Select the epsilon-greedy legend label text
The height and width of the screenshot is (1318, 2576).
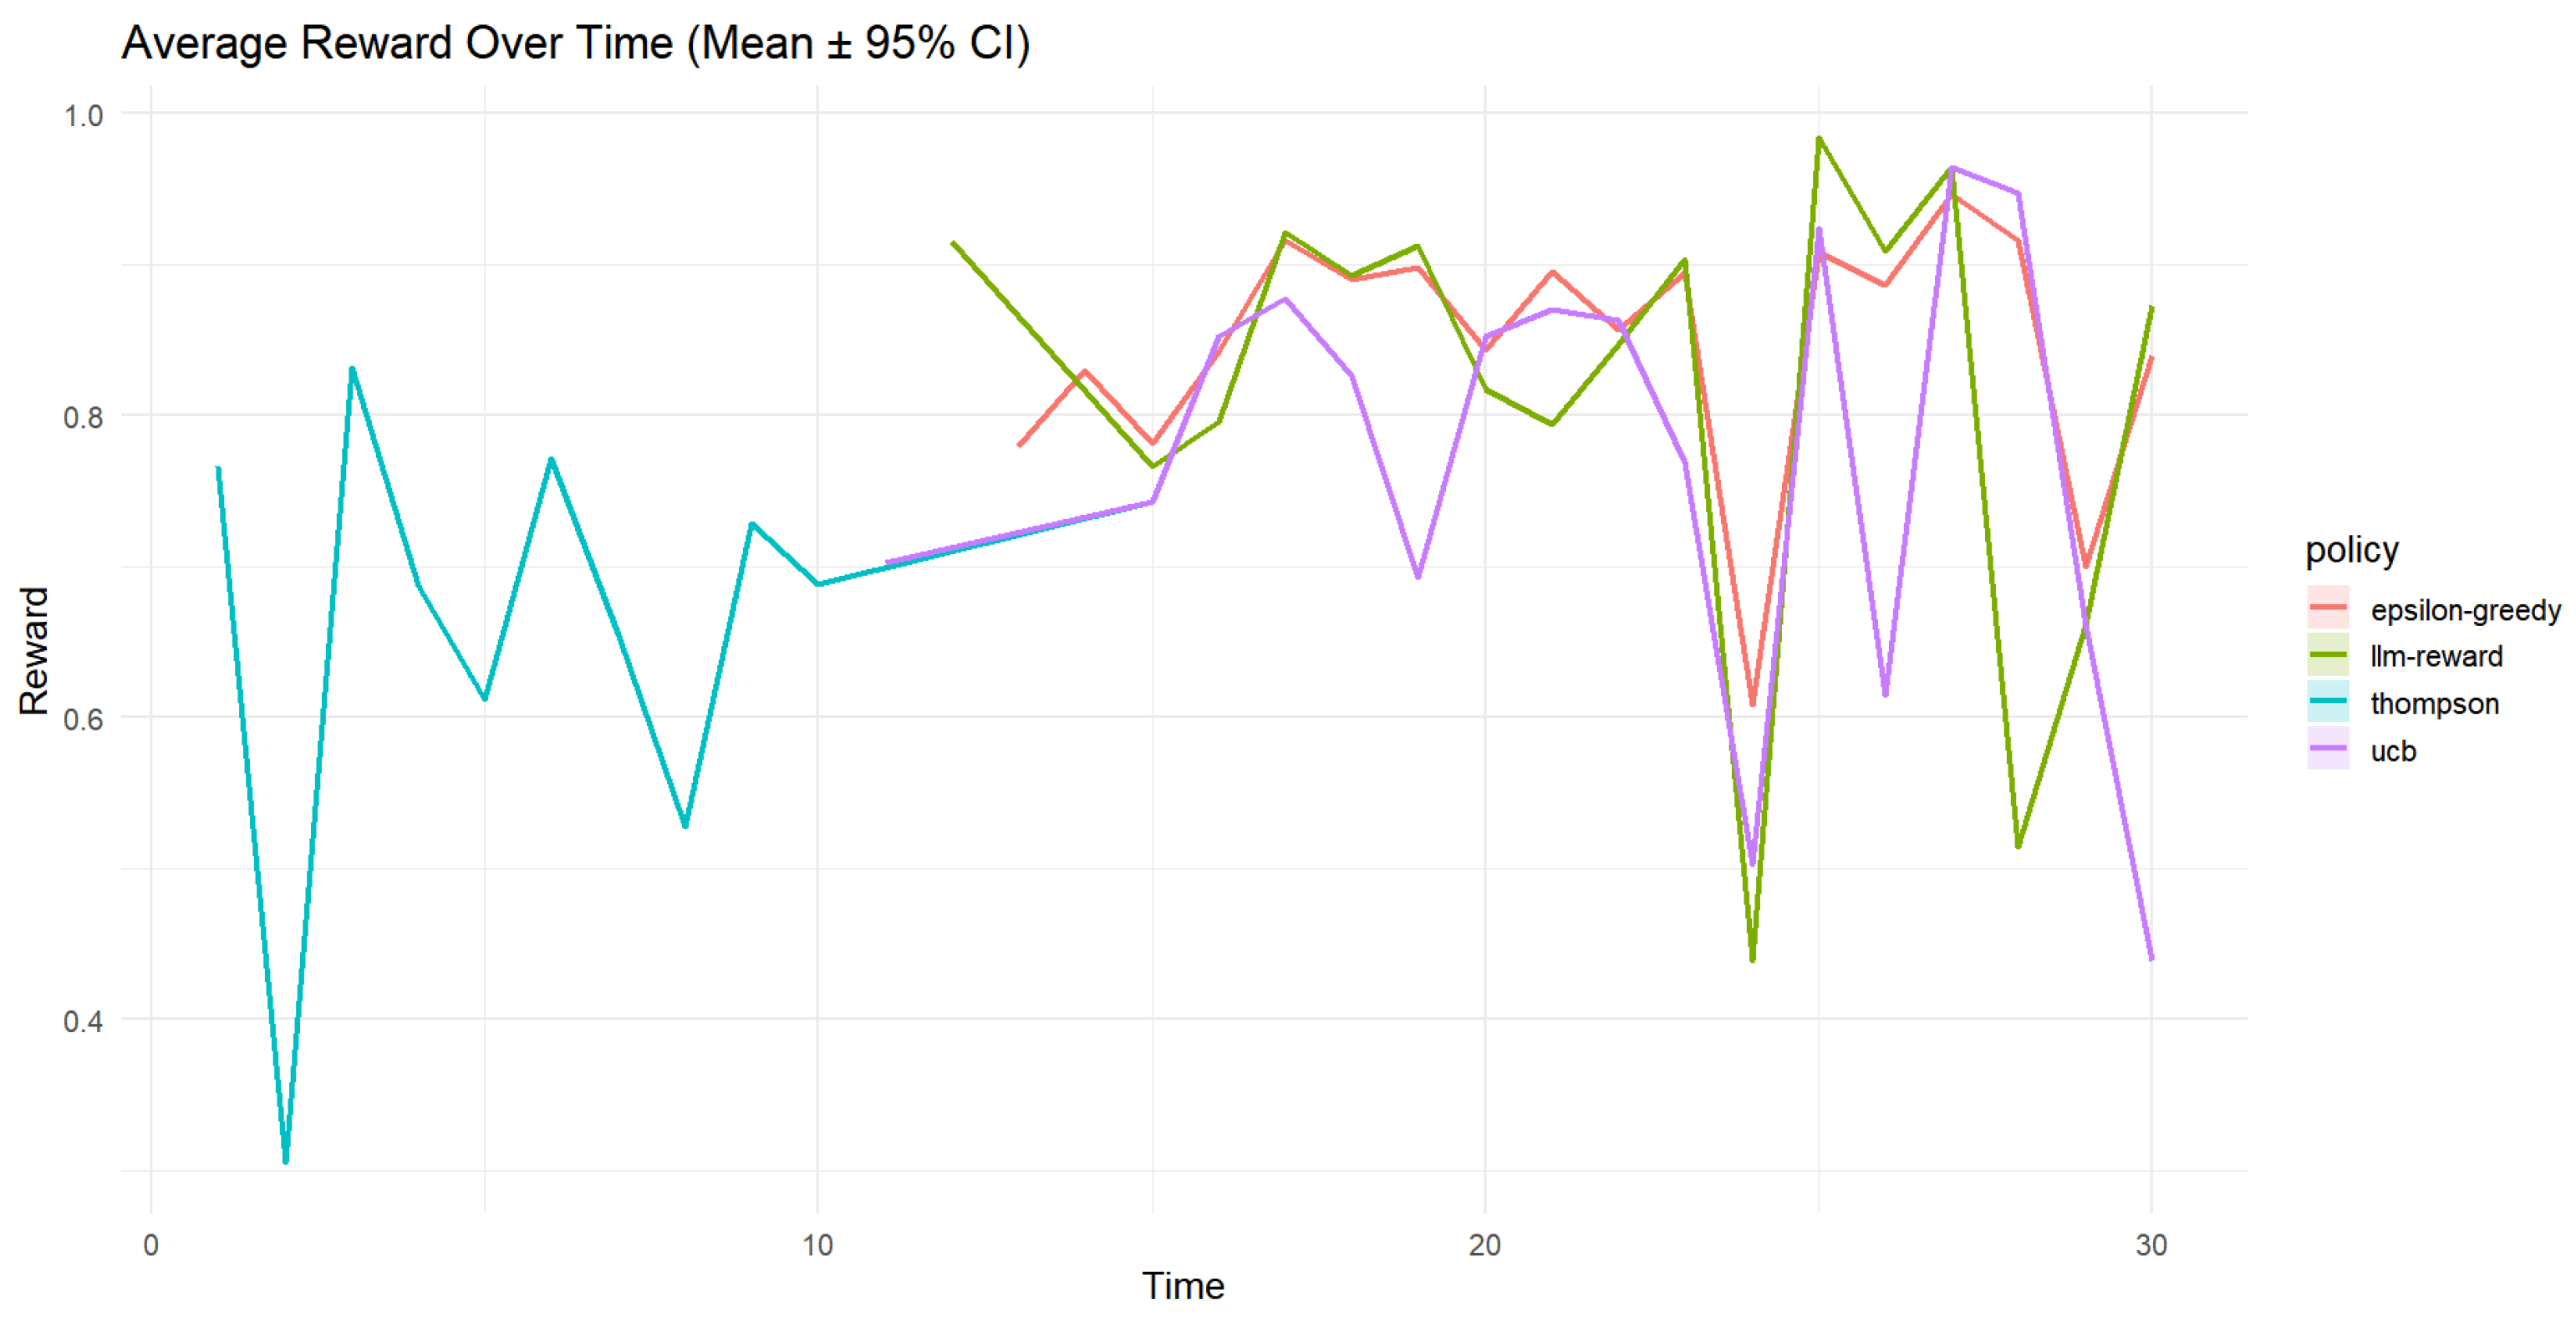(2465, 610)
